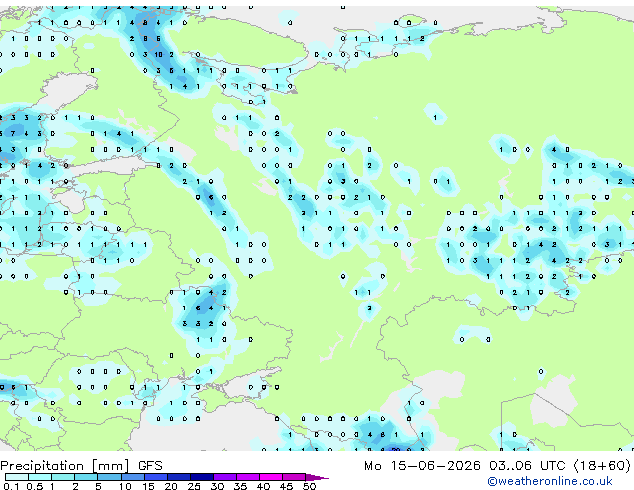Click the map value "10" in northern band
The width and height of the screenshot is (634, 490).
click(x=158, y=54)
